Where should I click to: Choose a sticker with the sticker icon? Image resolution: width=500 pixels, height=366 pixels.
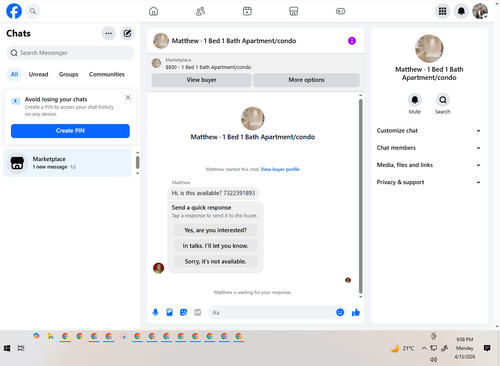(x=183, y=312)
